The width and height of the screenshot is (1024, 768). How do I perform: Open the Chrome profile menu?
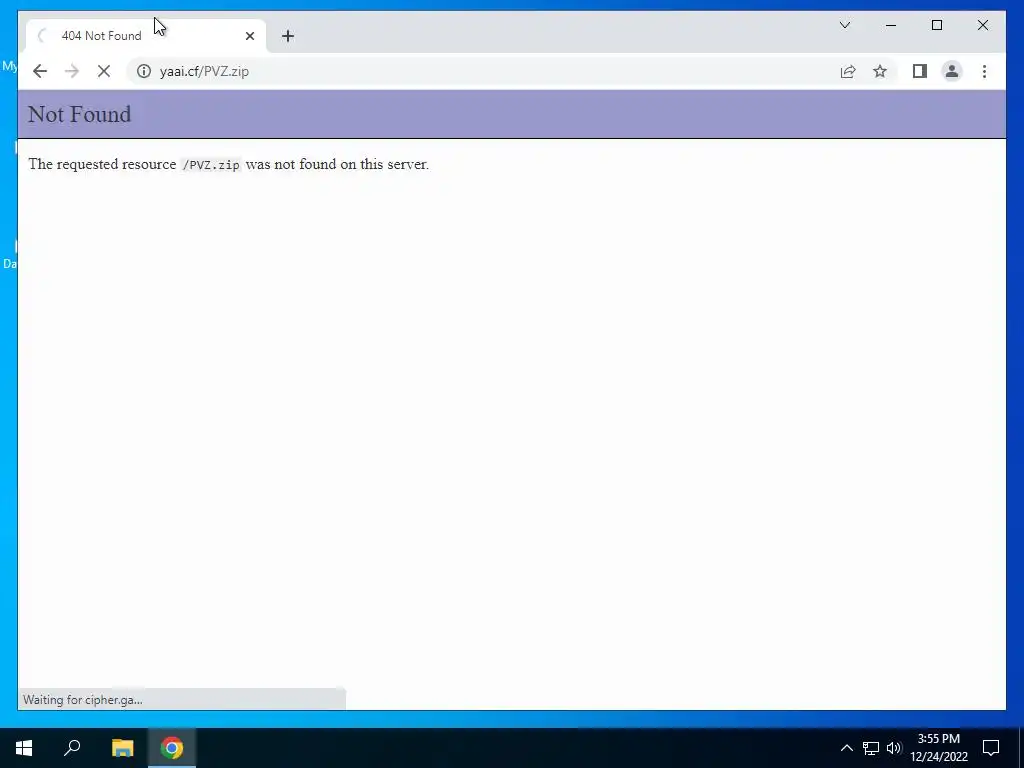(952, 71)
